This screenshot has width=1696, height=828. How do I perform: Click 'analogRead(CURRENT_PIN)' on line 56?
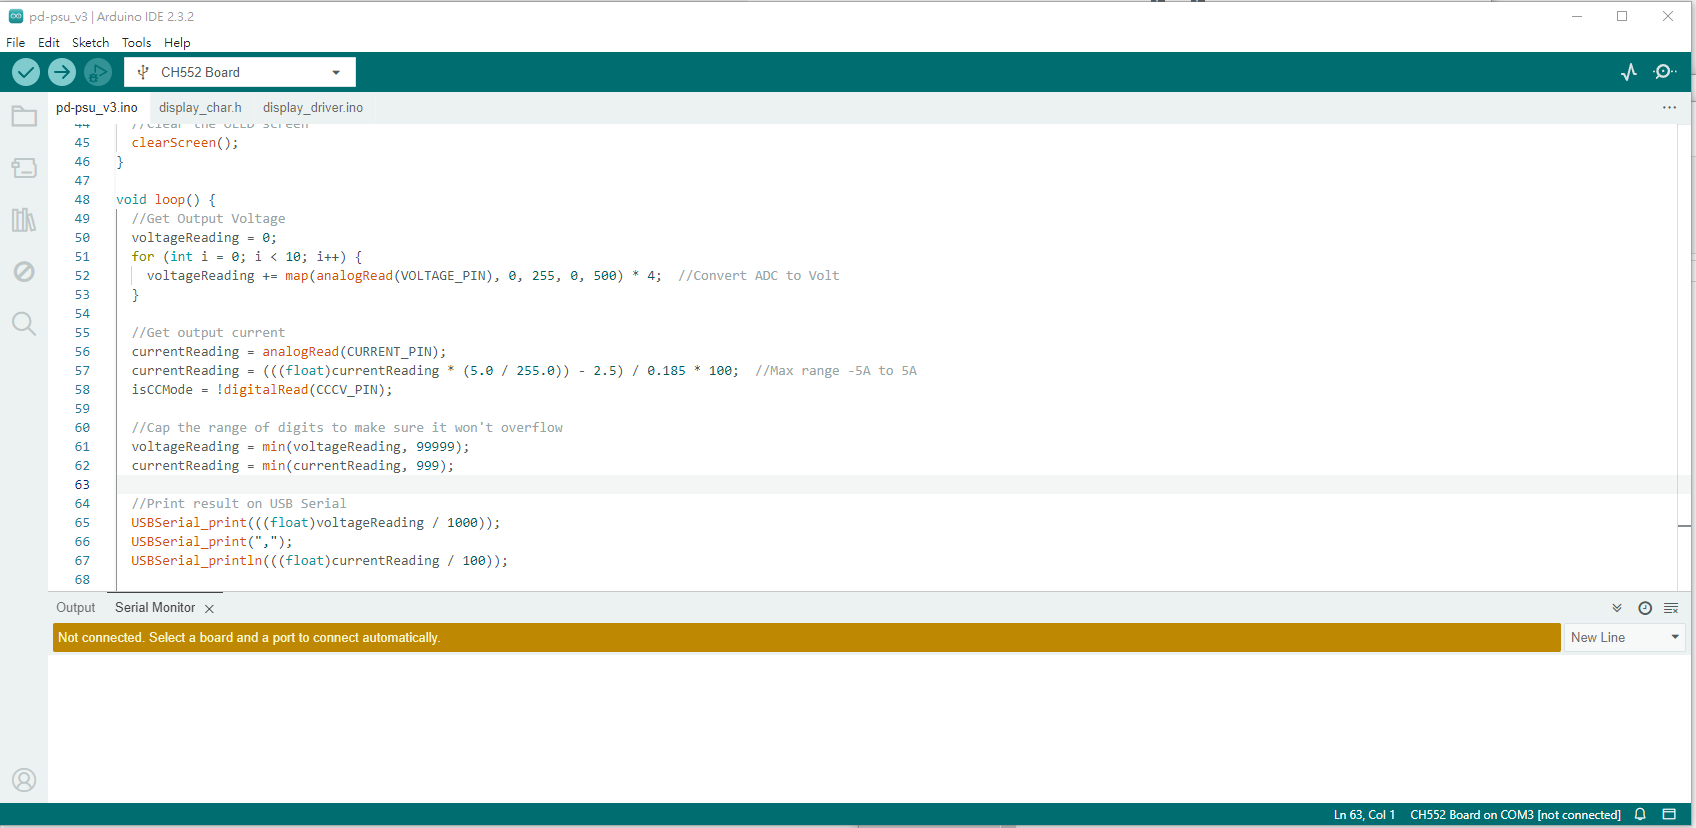click(350, 352)
